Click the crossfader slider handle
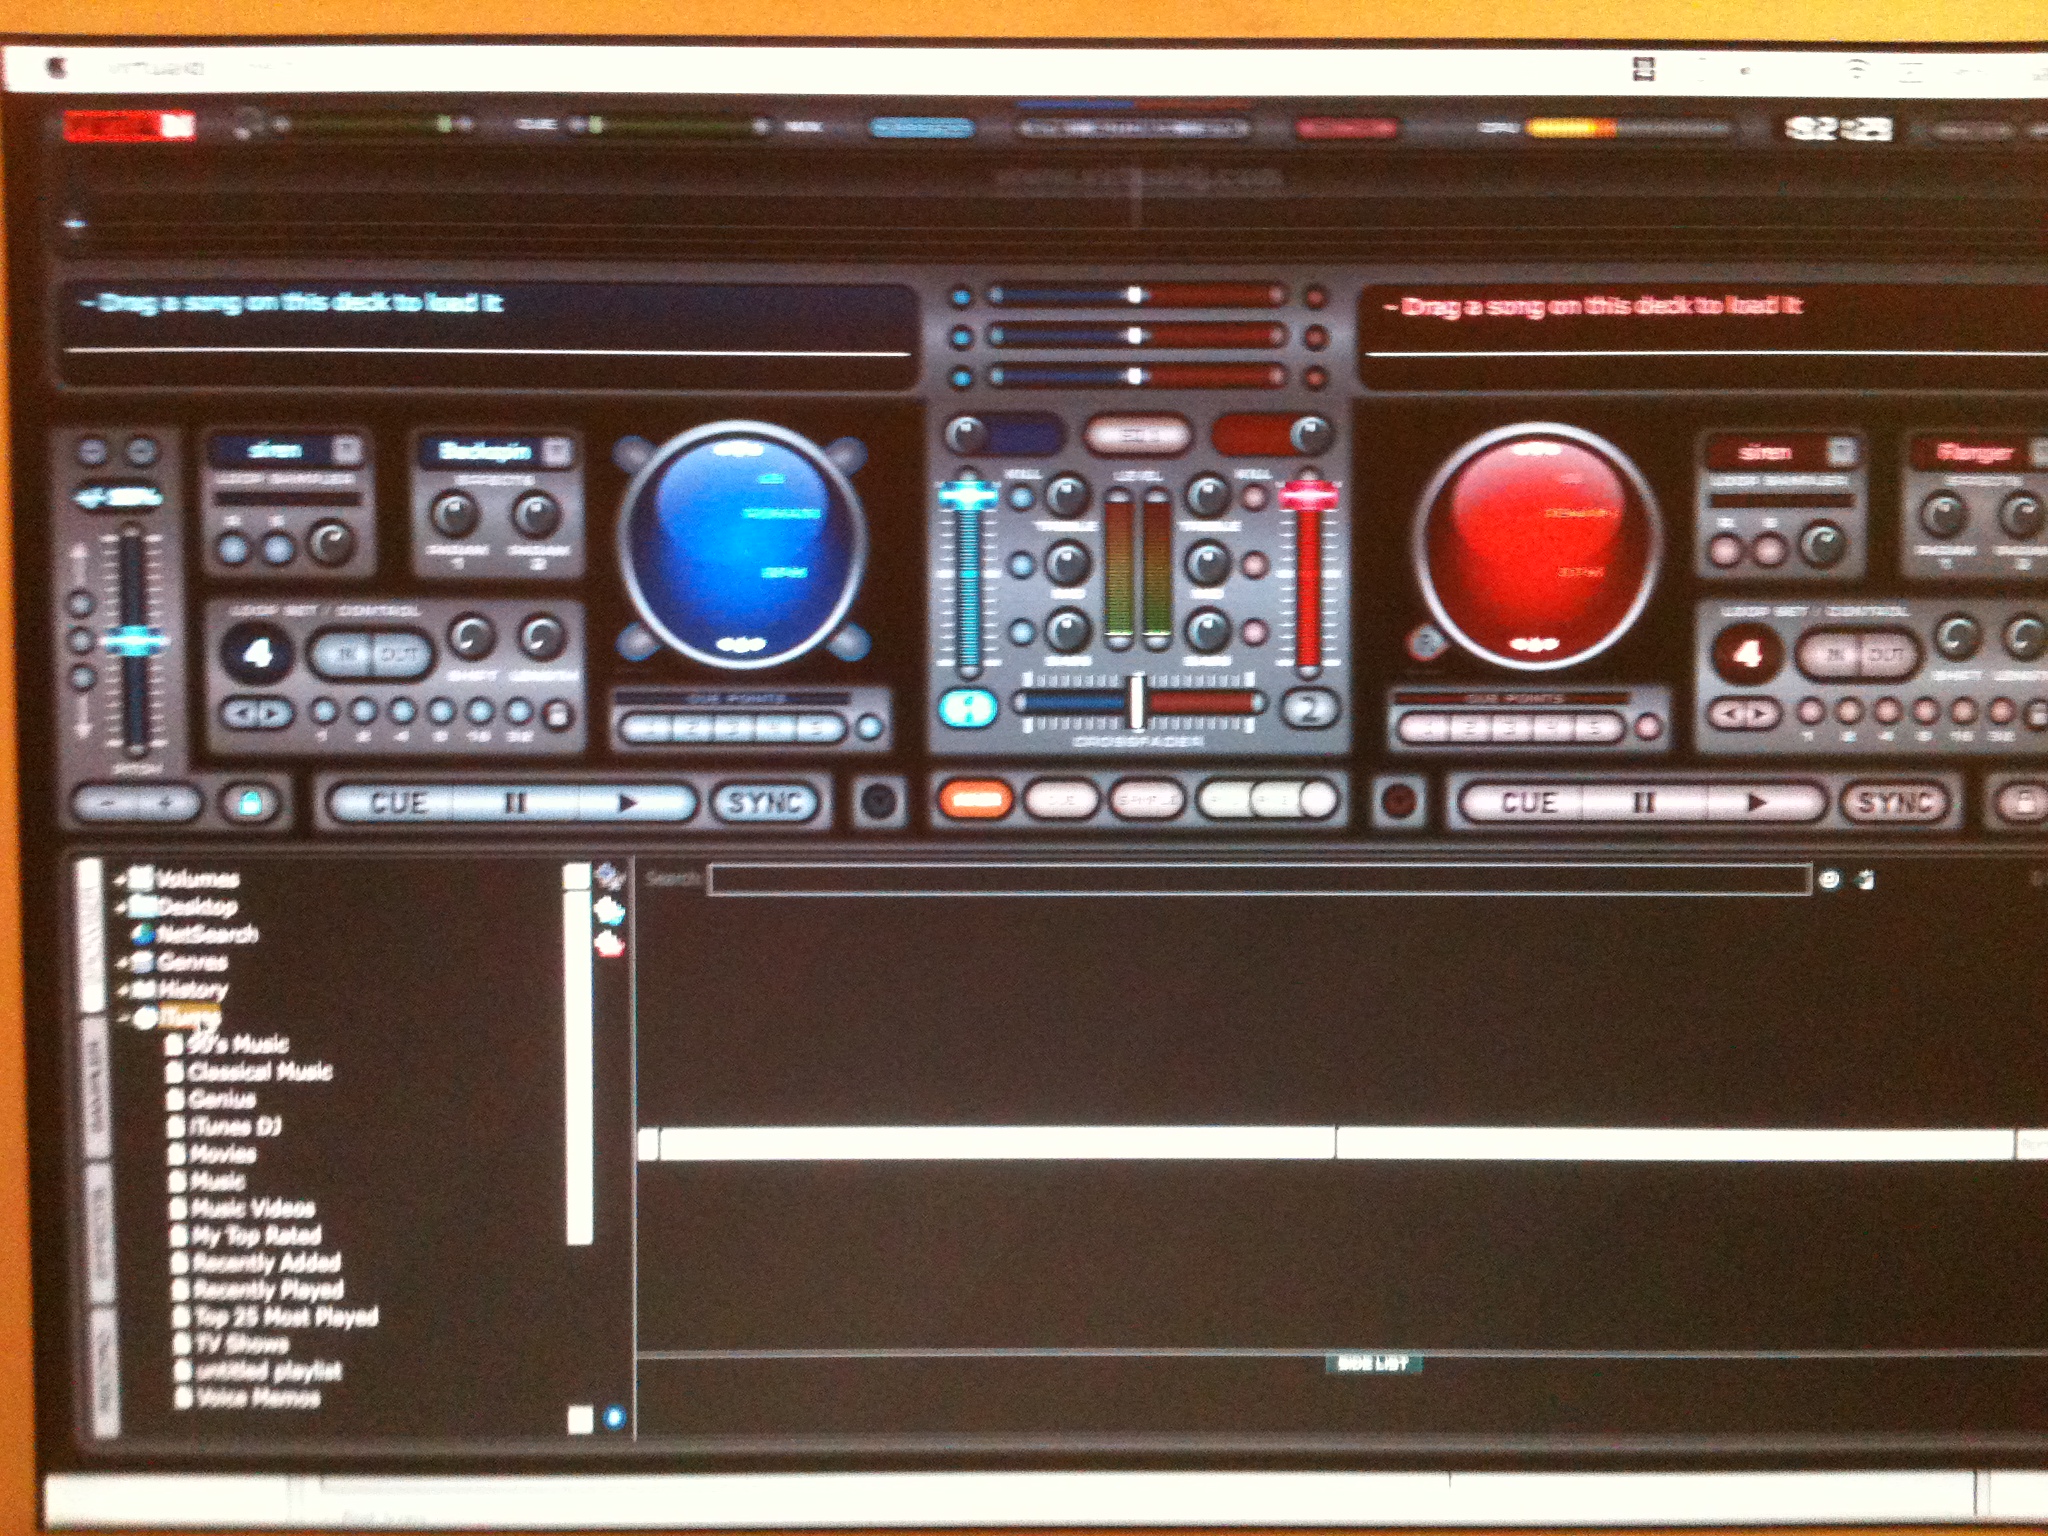Screen dimensions: 2048x1536 tap(1137, 701)
